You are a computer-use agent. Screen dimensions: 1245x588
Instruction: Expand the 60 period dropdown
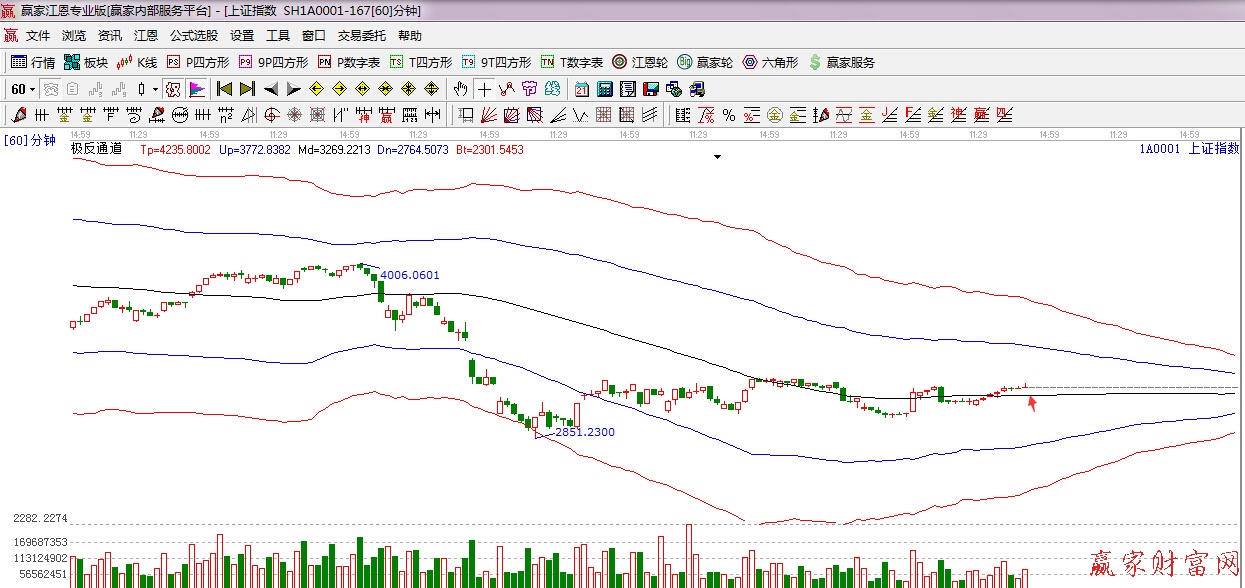(23, 89)
